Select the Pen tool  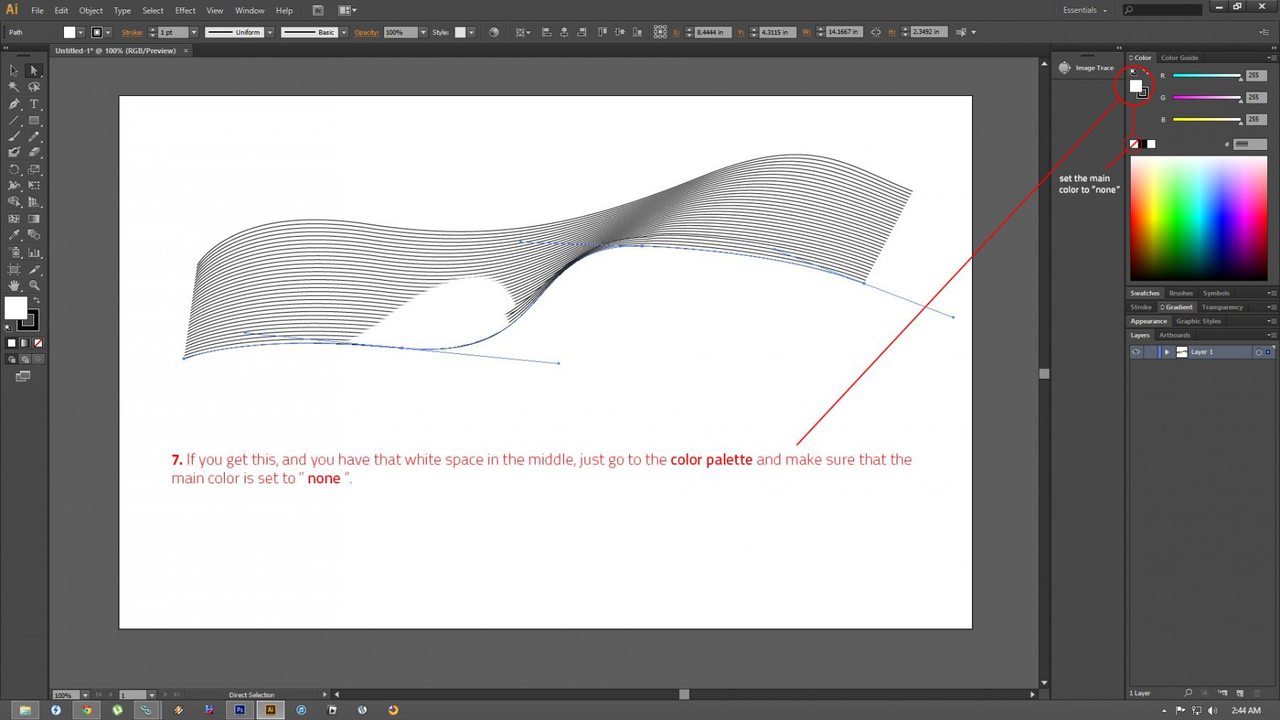pyautogui.click(x=14, y=104)
